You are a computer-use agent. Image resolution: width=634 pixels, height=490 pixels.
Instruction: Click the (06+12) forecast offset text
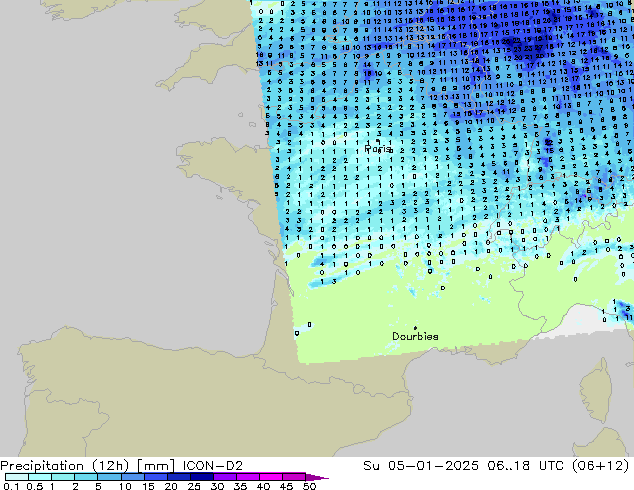coord(601,466)
